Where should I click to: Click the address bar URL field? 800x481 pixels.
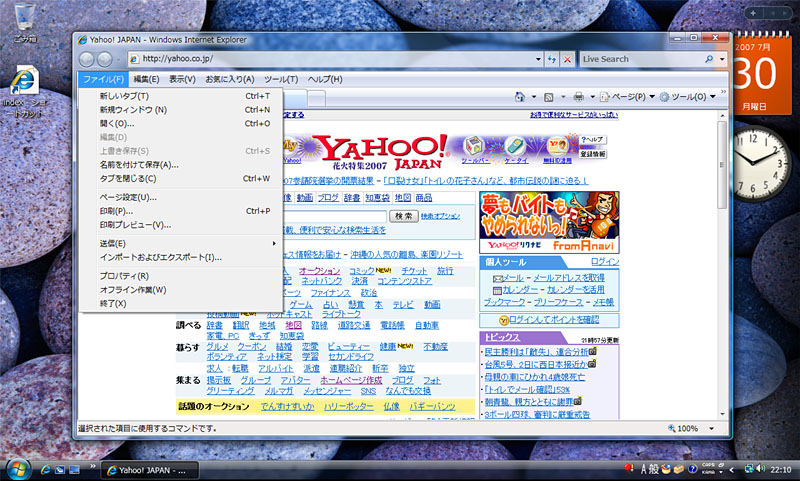coord(332,59)
